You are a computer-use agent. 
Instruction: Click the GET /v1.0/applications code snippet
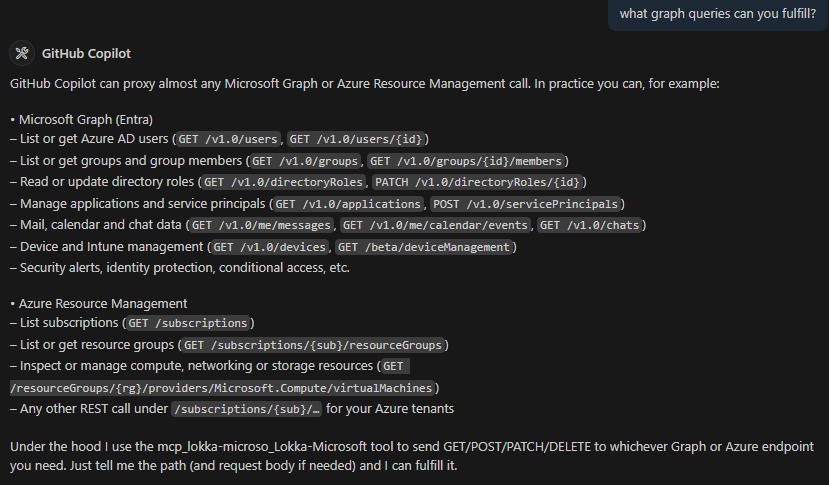pyautogui.click(x=347, y=204)
